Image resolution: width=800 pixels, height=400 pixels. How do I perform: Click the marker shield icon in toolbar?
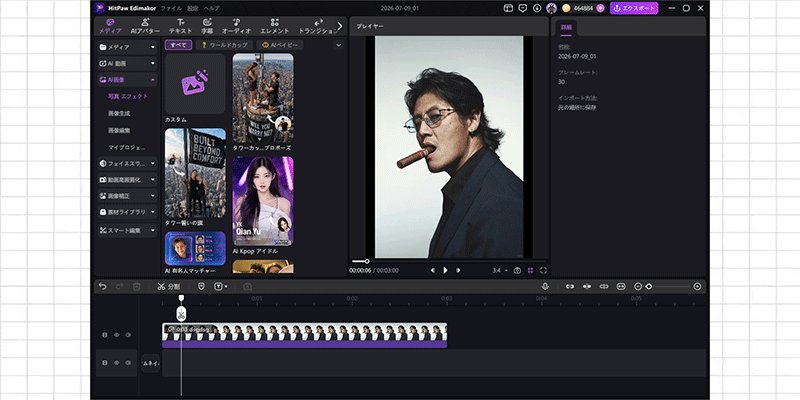(201, 286)
